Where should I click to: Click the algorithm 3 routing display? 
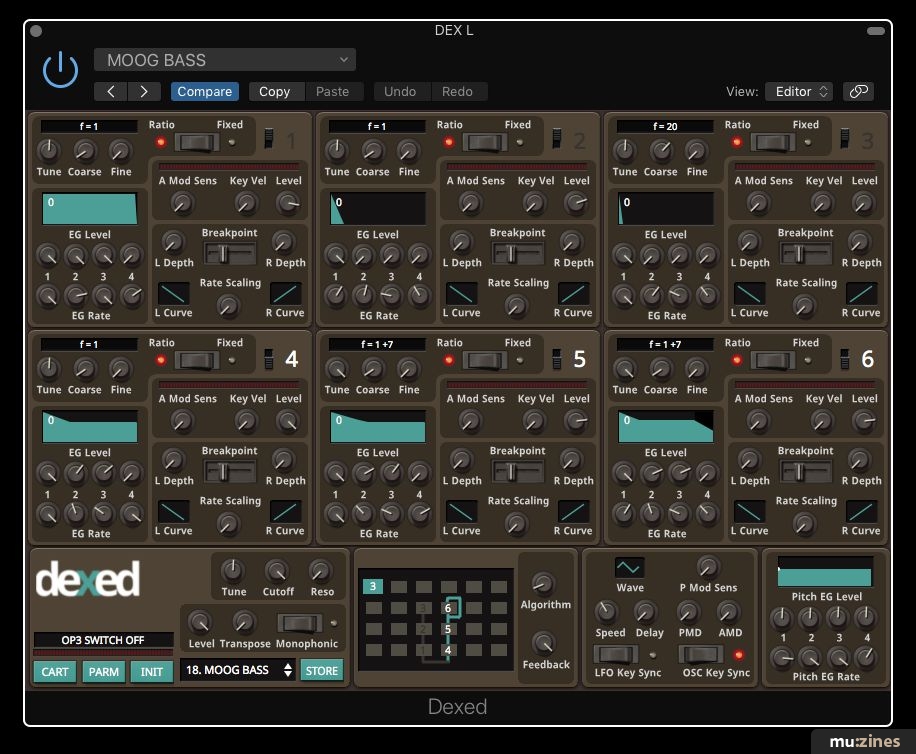(x=436, y=619)
